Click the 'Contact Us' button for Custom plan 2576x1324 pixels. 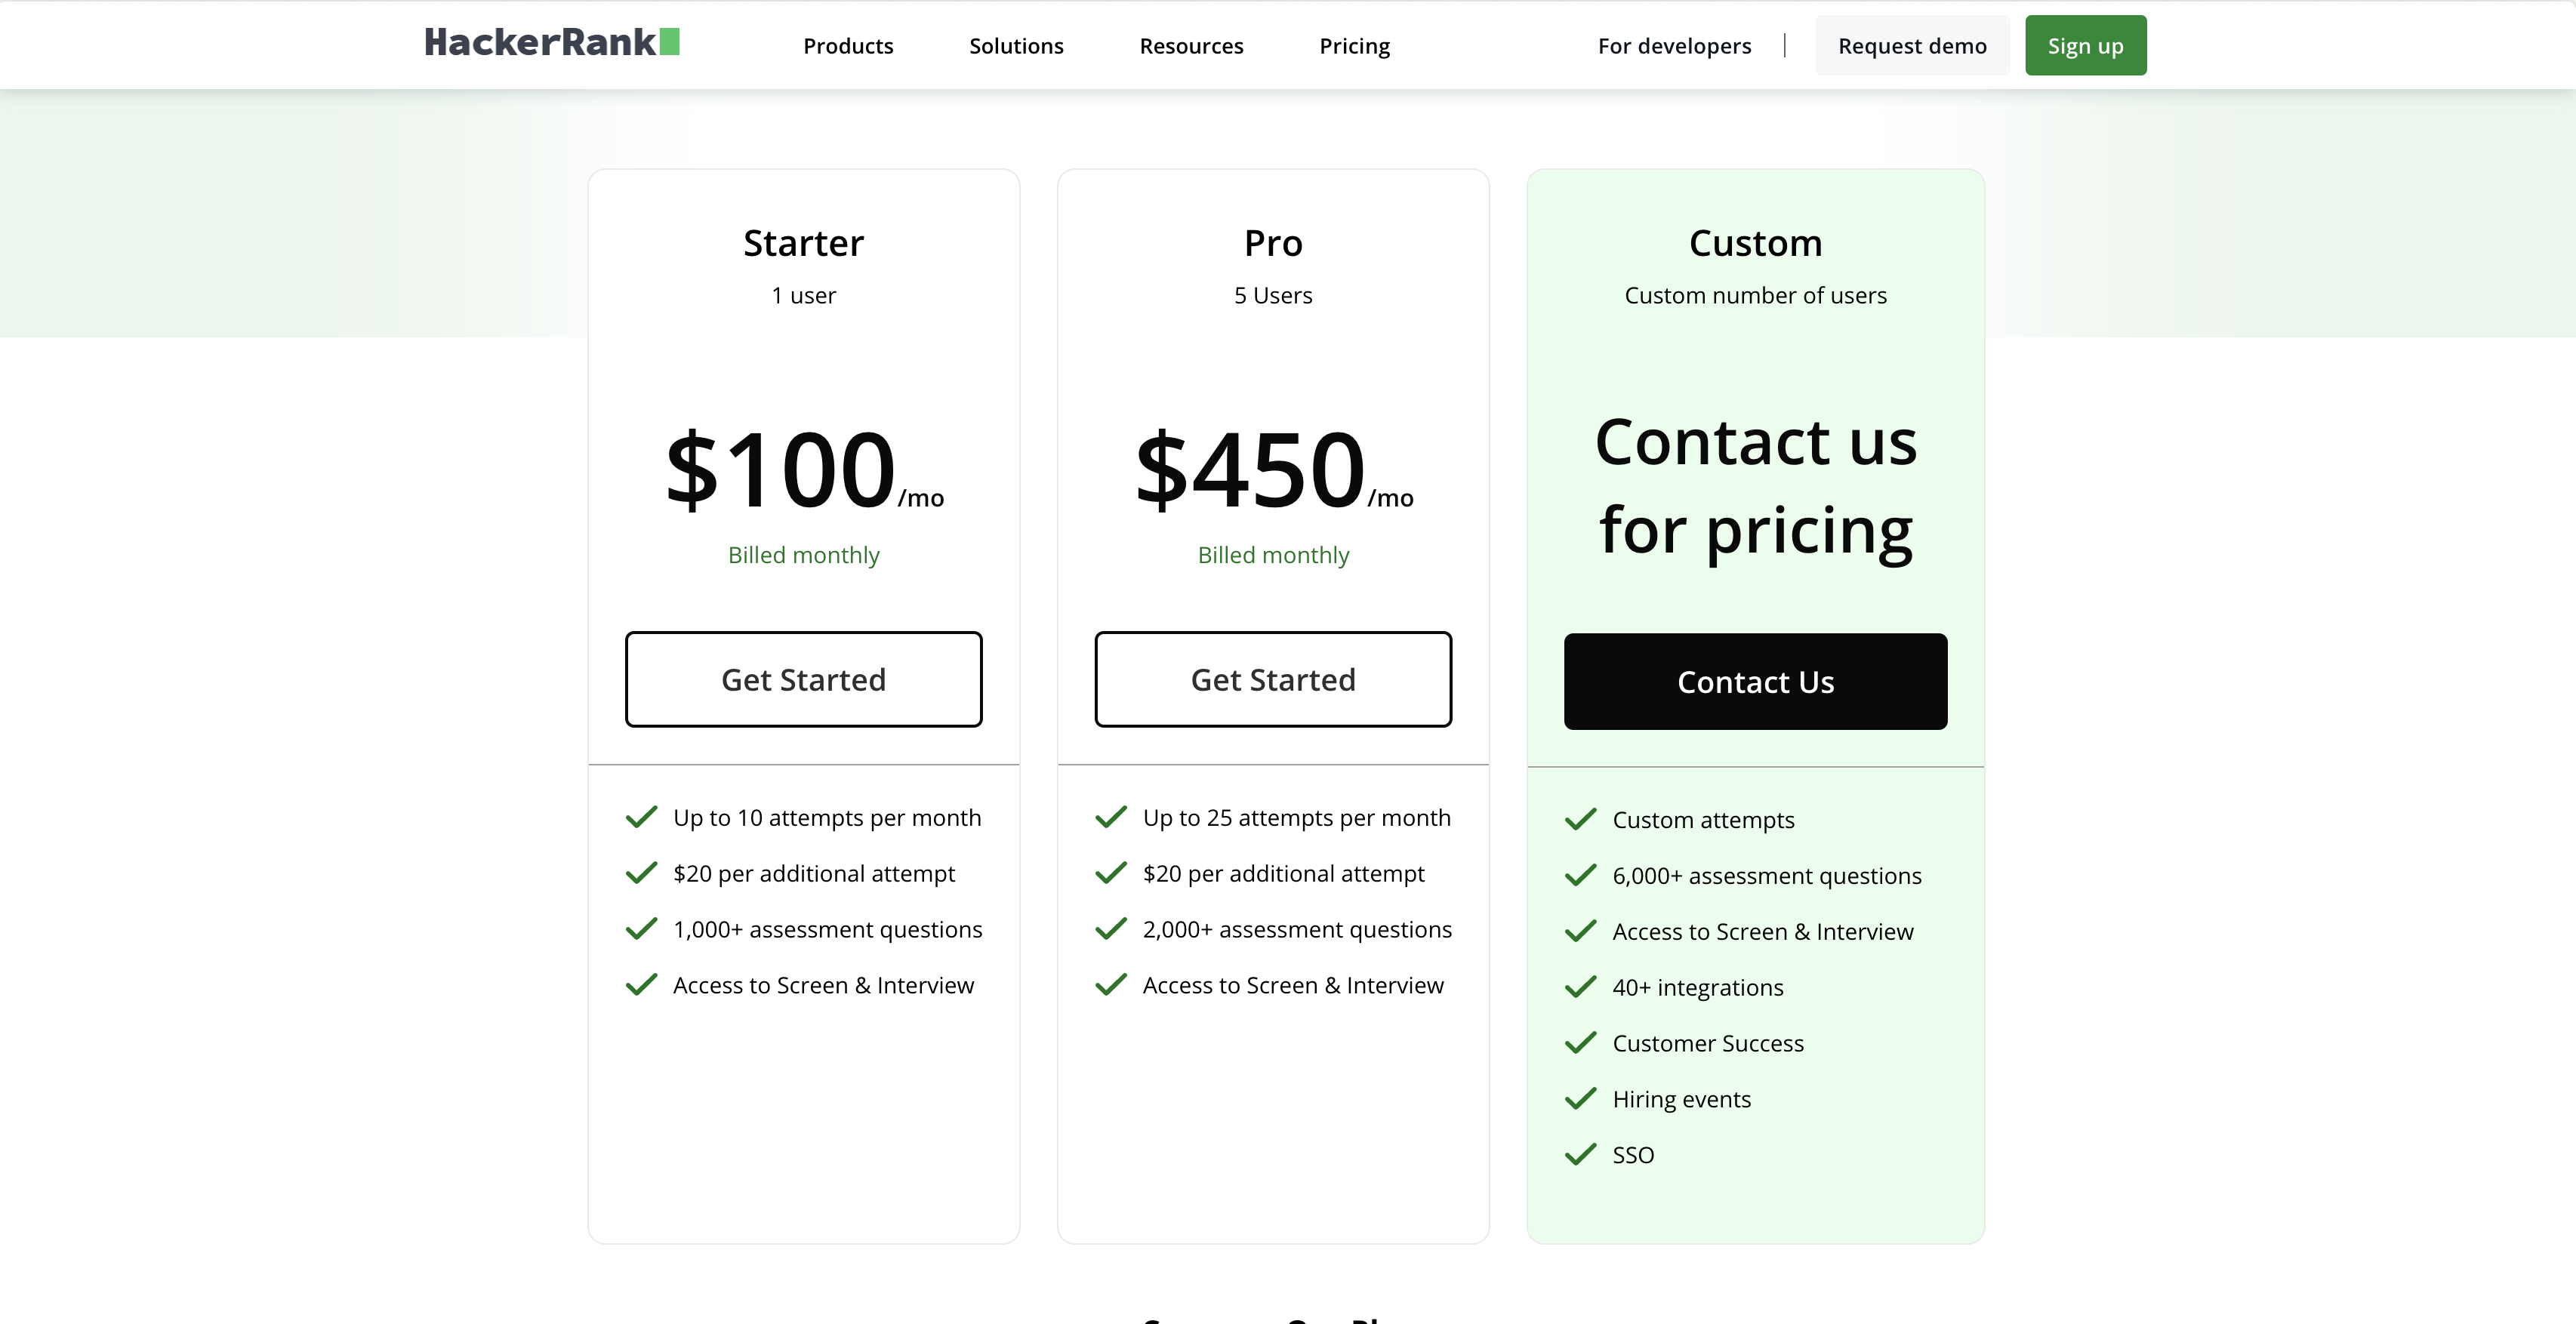tap(1755, 681)
